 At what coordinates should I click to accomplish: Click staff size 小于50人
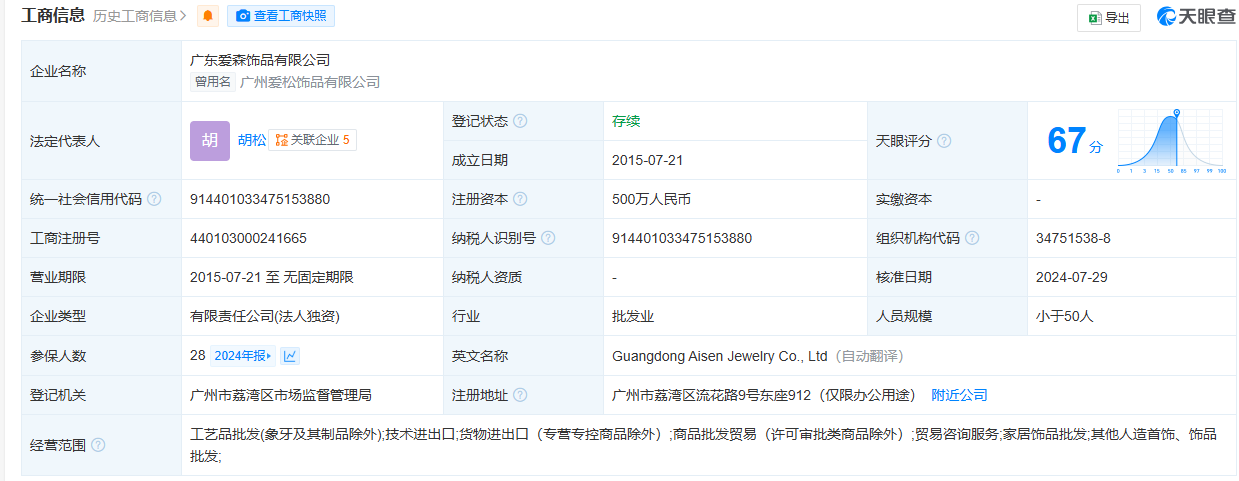[x=1066, y=316]
